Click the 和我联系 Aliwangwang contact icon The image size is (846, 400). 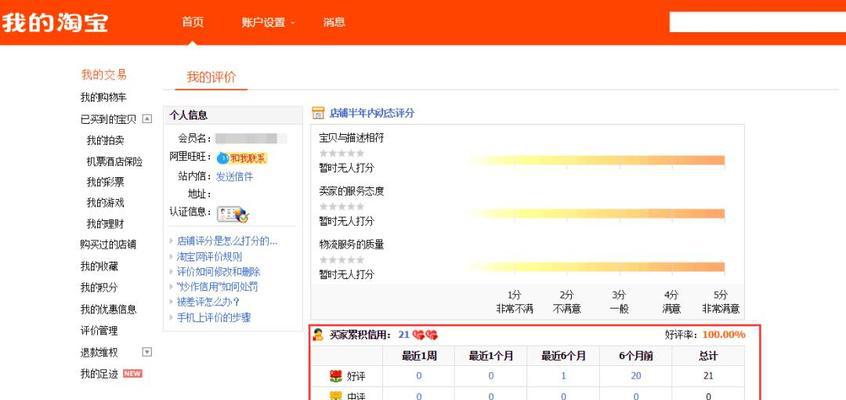tap(242, 158)
